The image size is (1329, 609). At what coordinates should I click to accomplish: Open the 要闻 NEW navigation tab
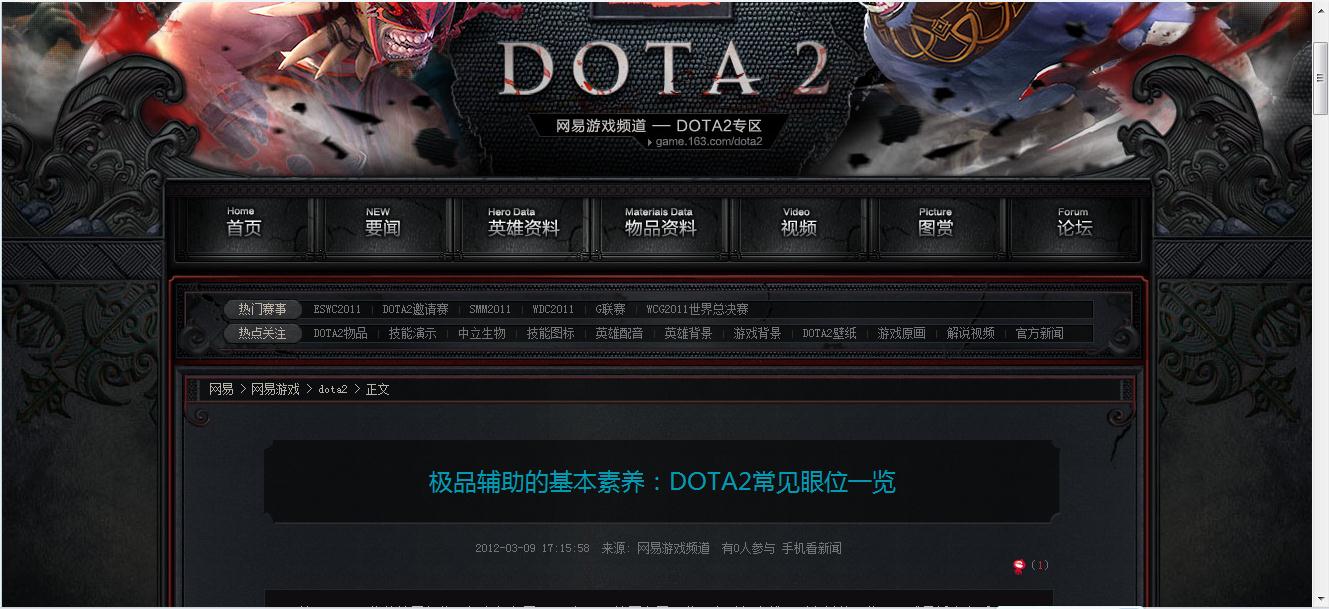point(382,223)
